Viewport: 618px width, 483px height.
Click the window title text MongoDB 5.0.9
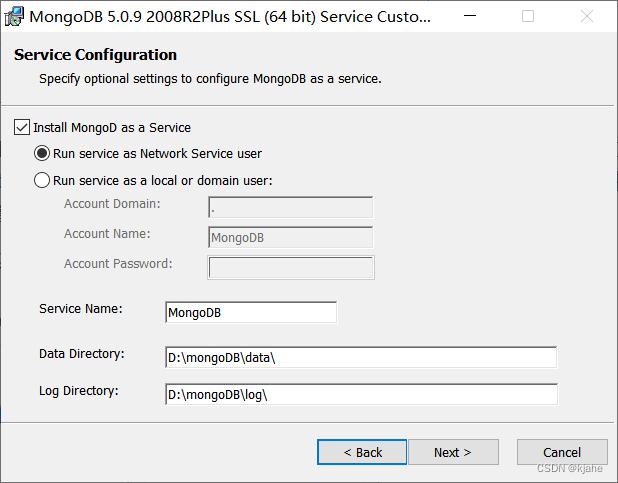(x=230, y=17)
